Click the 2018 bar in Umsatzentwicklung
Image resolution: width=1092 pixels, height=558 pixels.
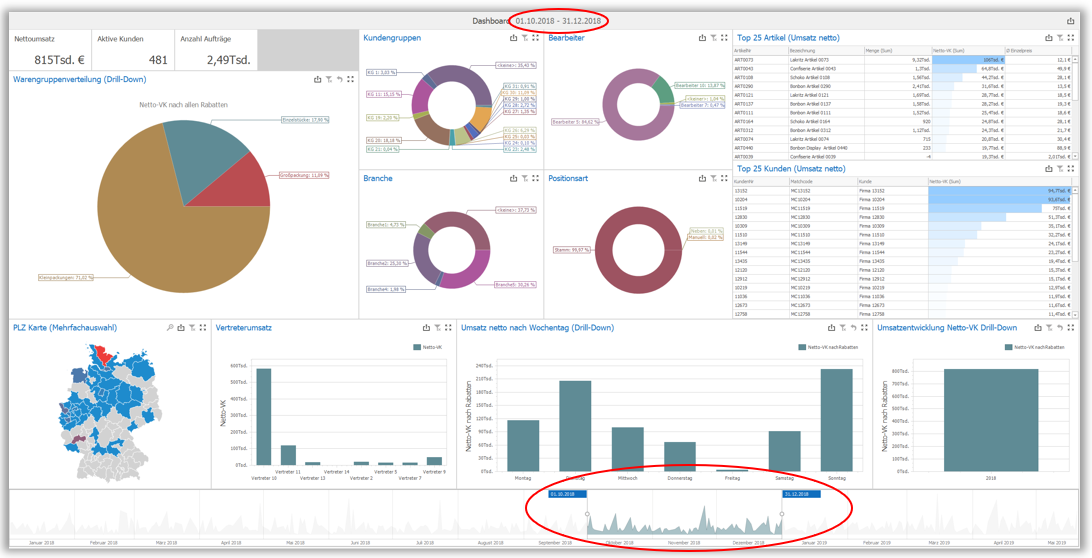(990, 420)
